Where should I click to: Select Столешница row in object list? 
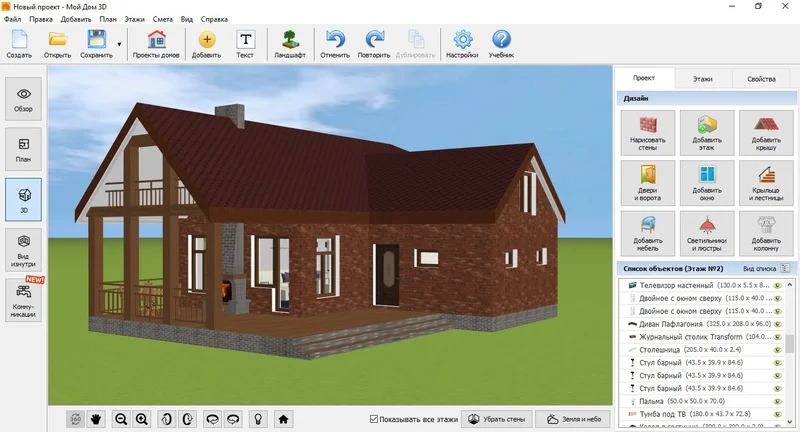(x=702, y=350)
